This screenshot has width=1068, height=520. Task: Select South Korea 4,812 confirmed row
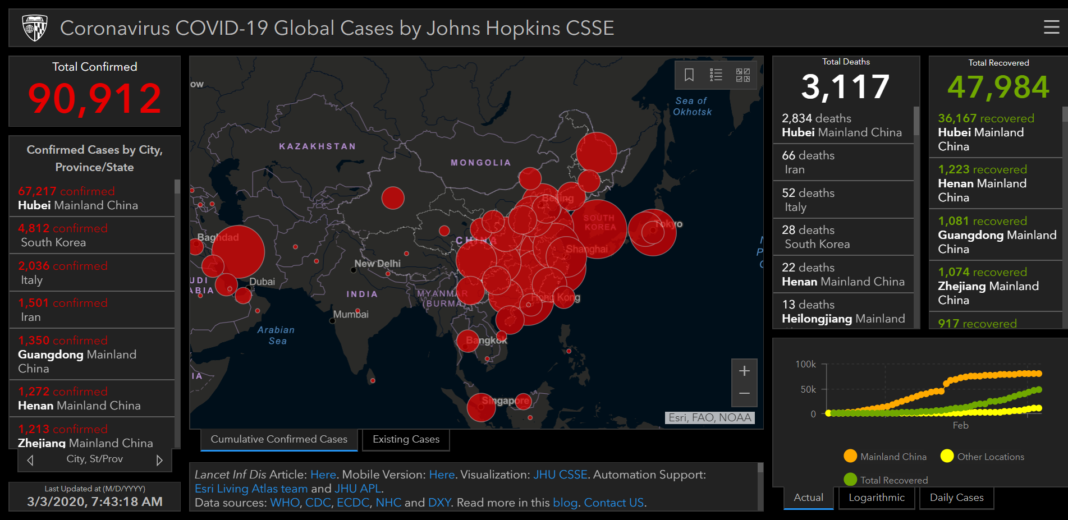click(x=91, y=235)
